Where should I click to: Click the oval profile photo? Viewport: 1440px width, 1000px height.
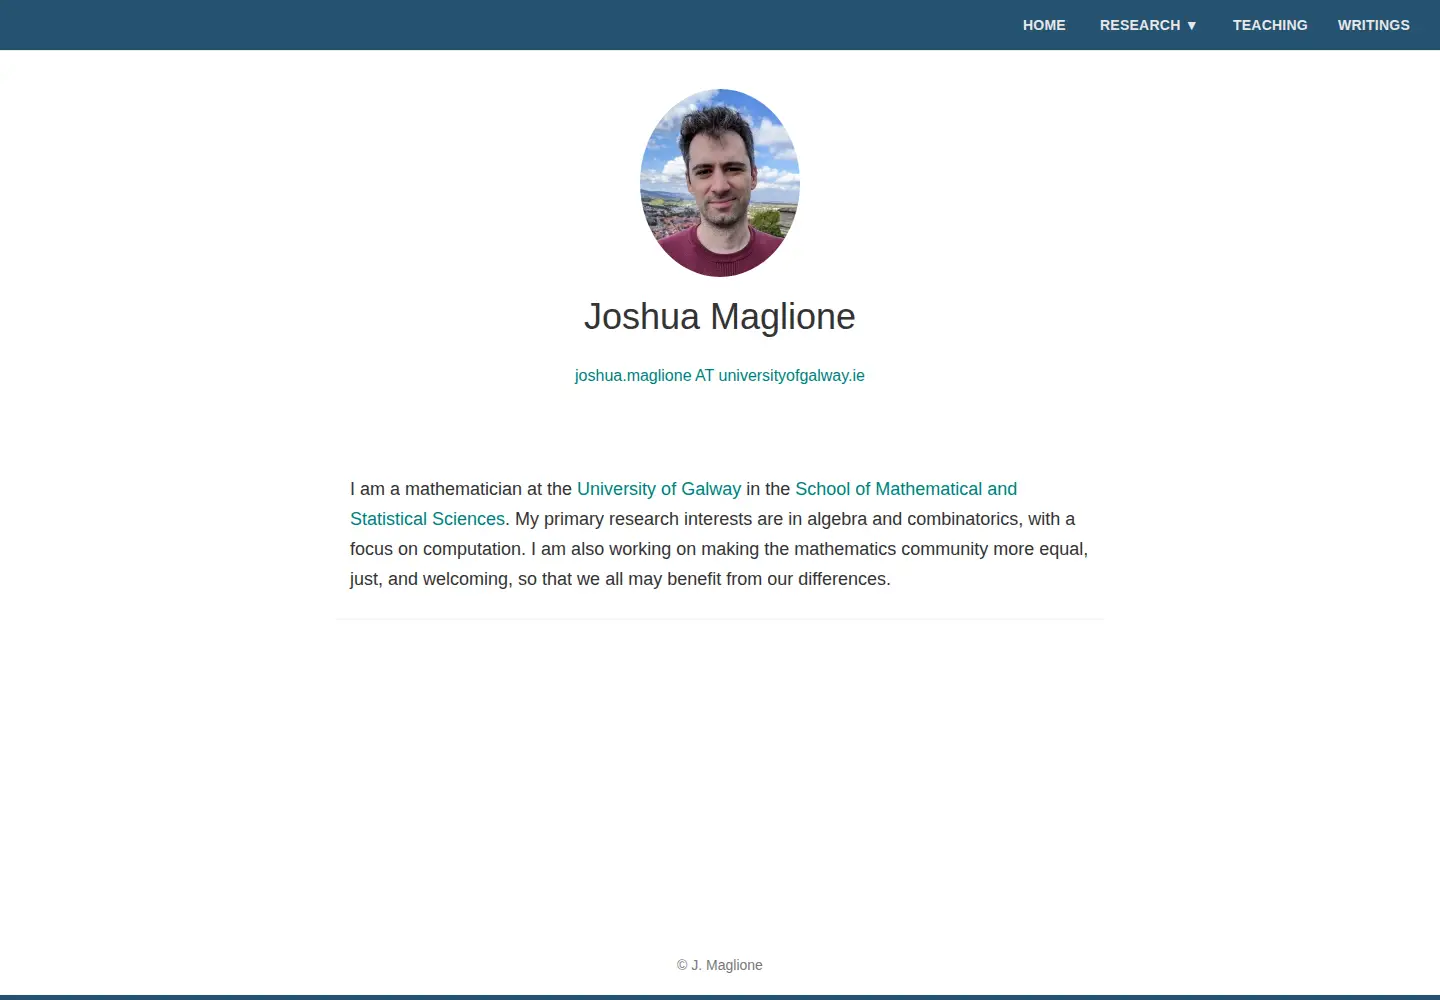[720, 183]
